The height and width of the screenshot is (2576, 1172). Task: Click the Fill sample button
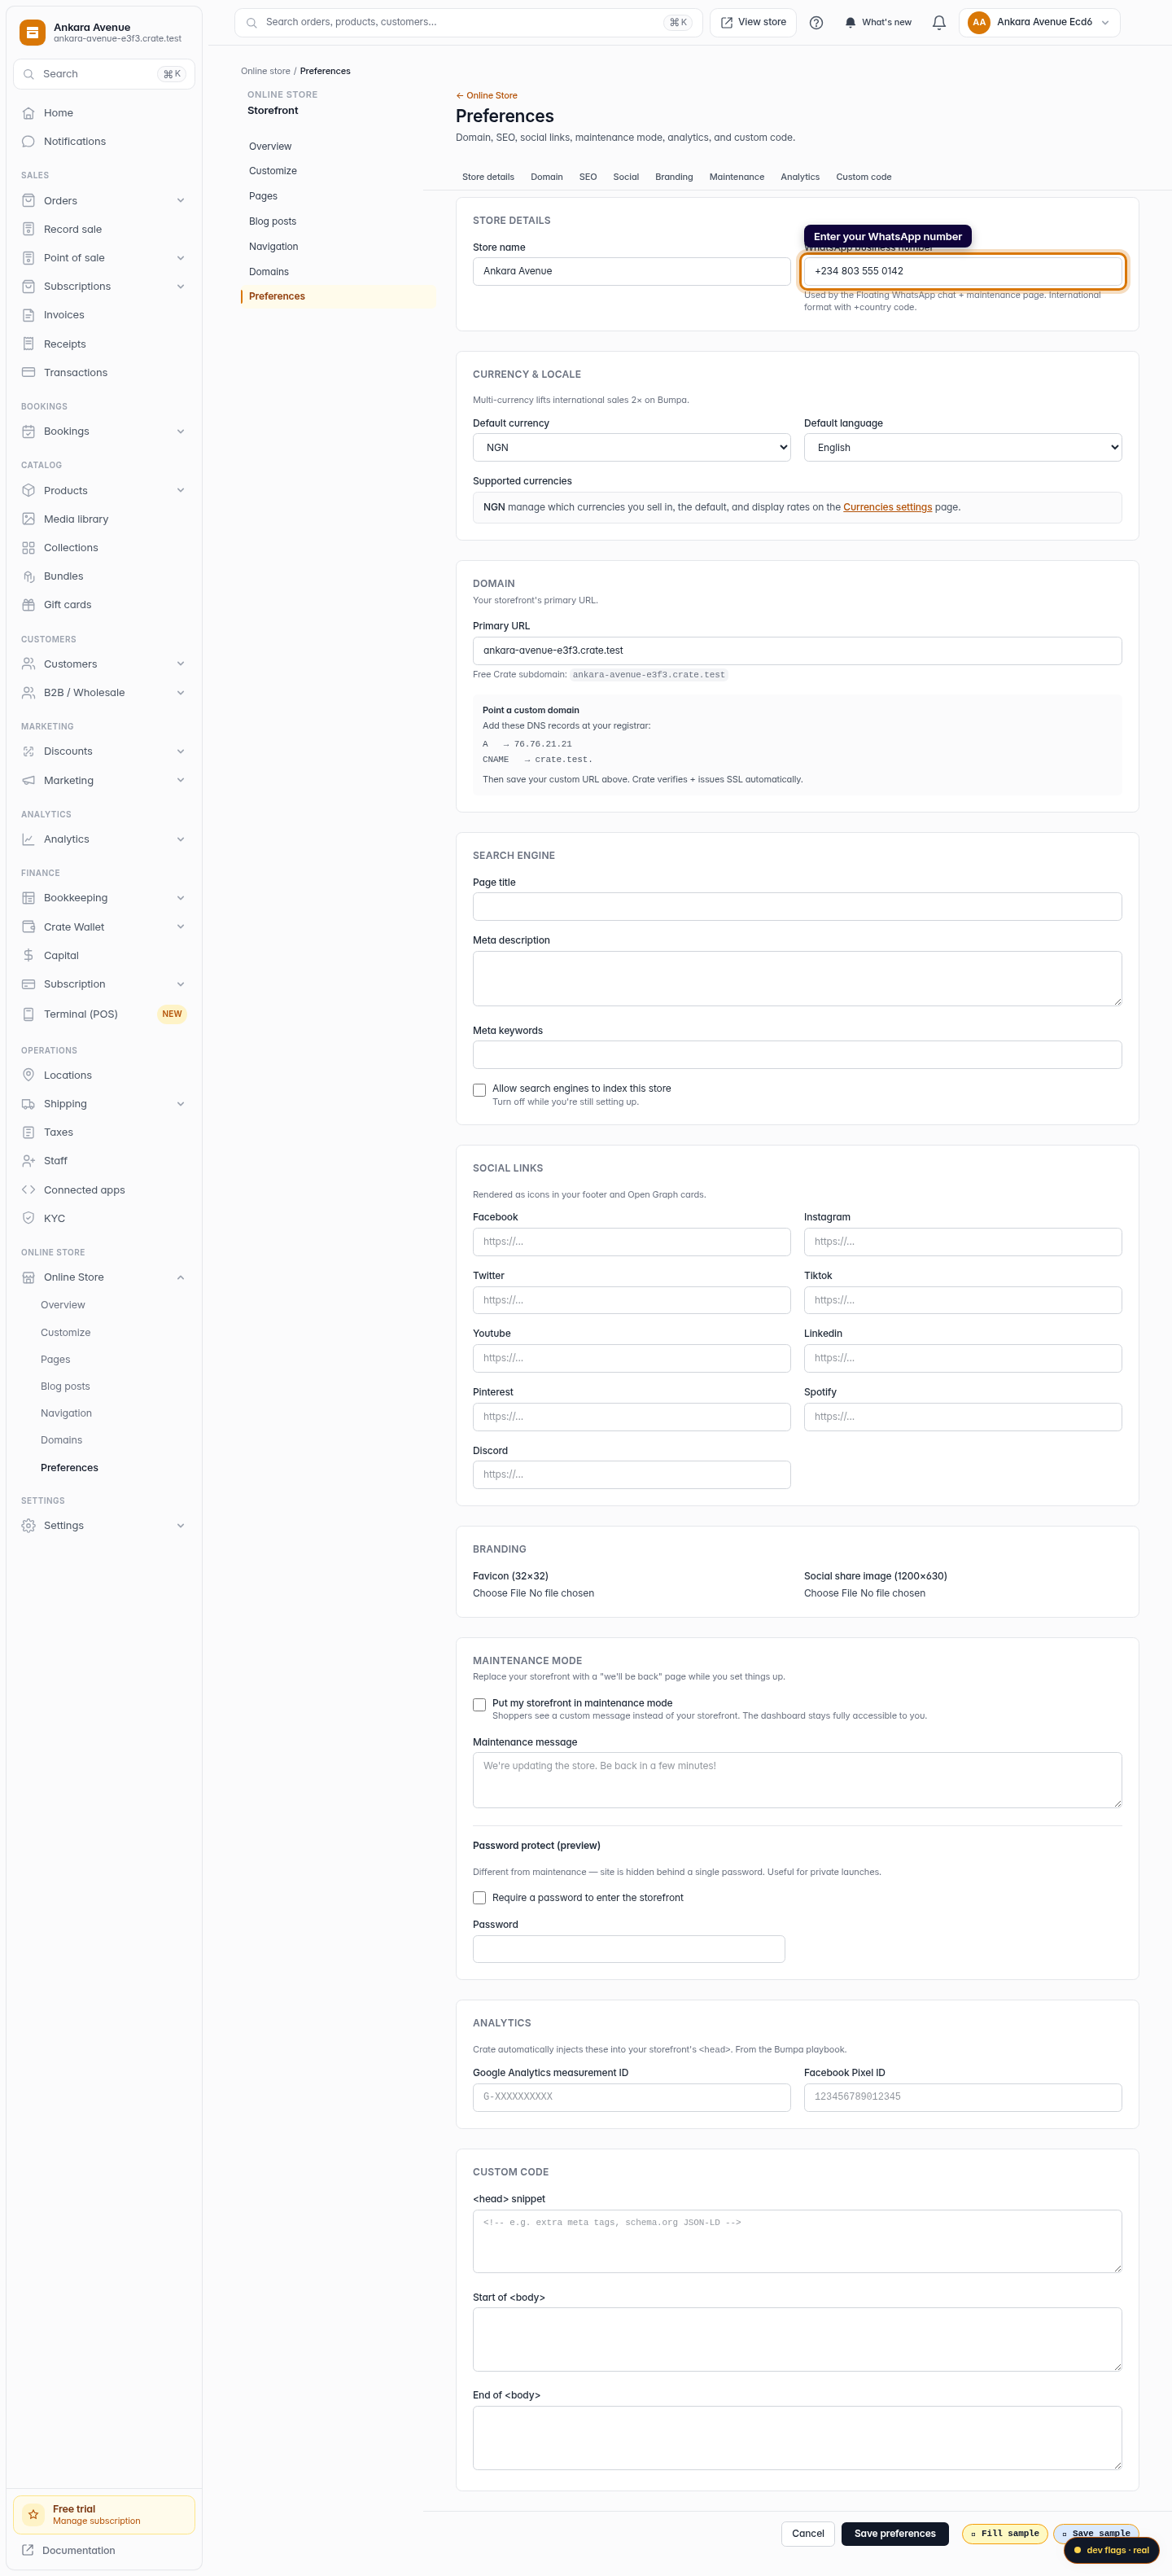[1005, 2533]
